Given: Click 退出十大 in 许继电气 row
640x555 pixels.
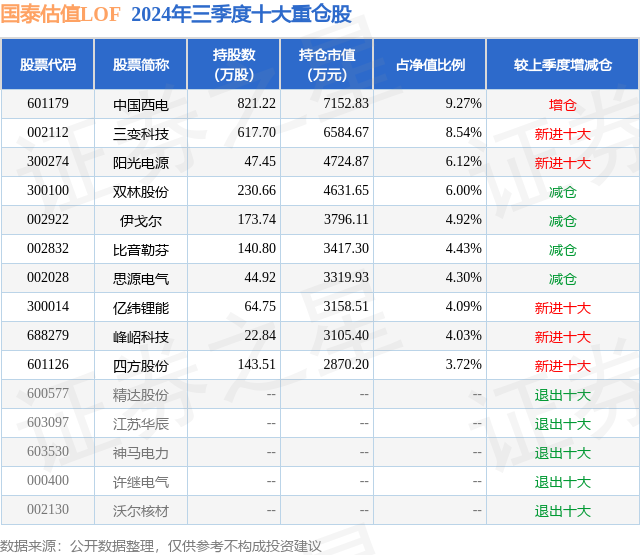Looking at the screenshot, I should click(563, 482).
